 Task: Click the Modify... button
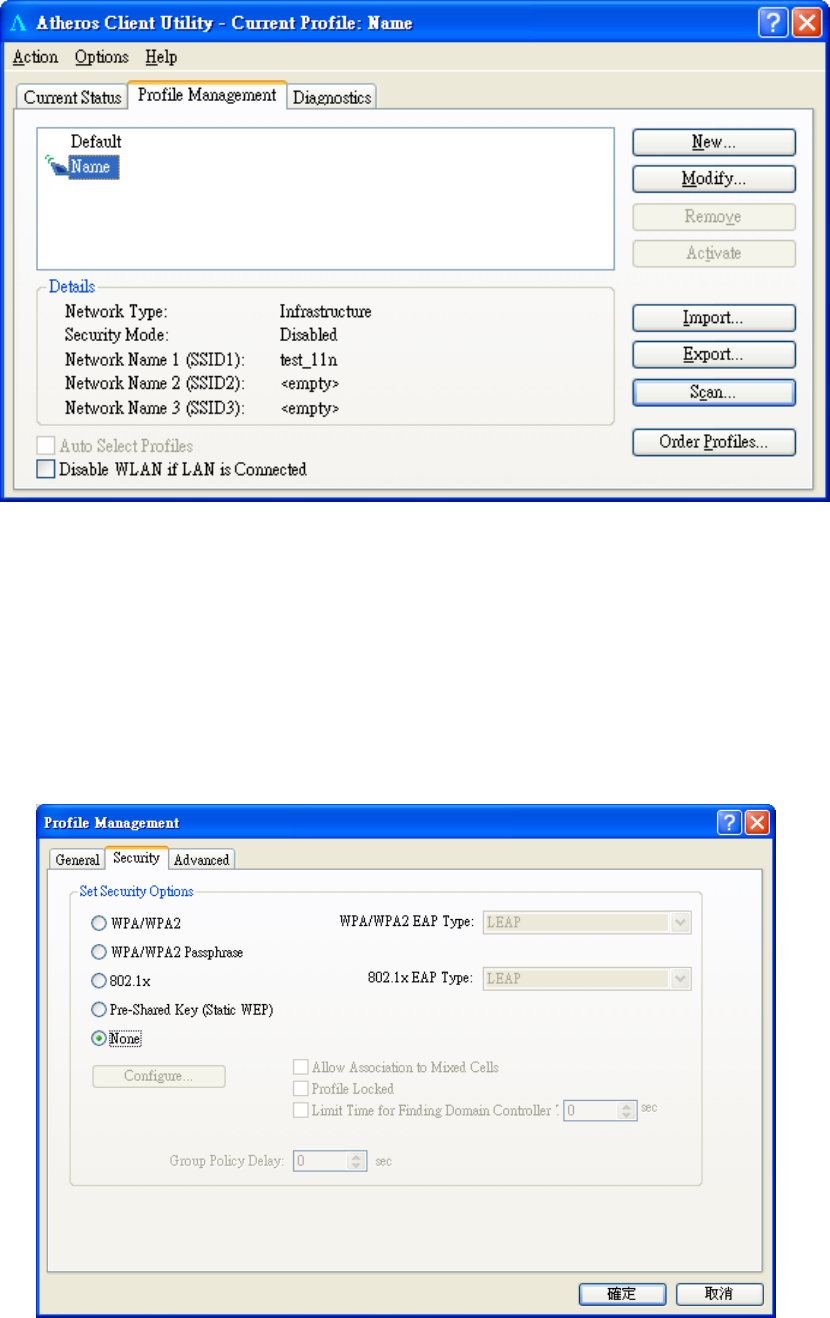pos(714,179)
